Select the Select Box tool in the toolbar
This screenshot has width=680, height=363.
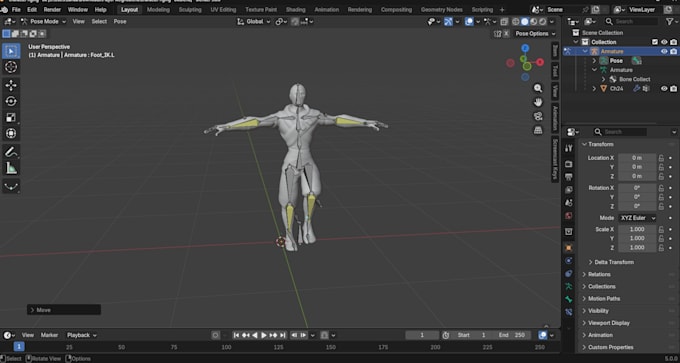point(11,51)
